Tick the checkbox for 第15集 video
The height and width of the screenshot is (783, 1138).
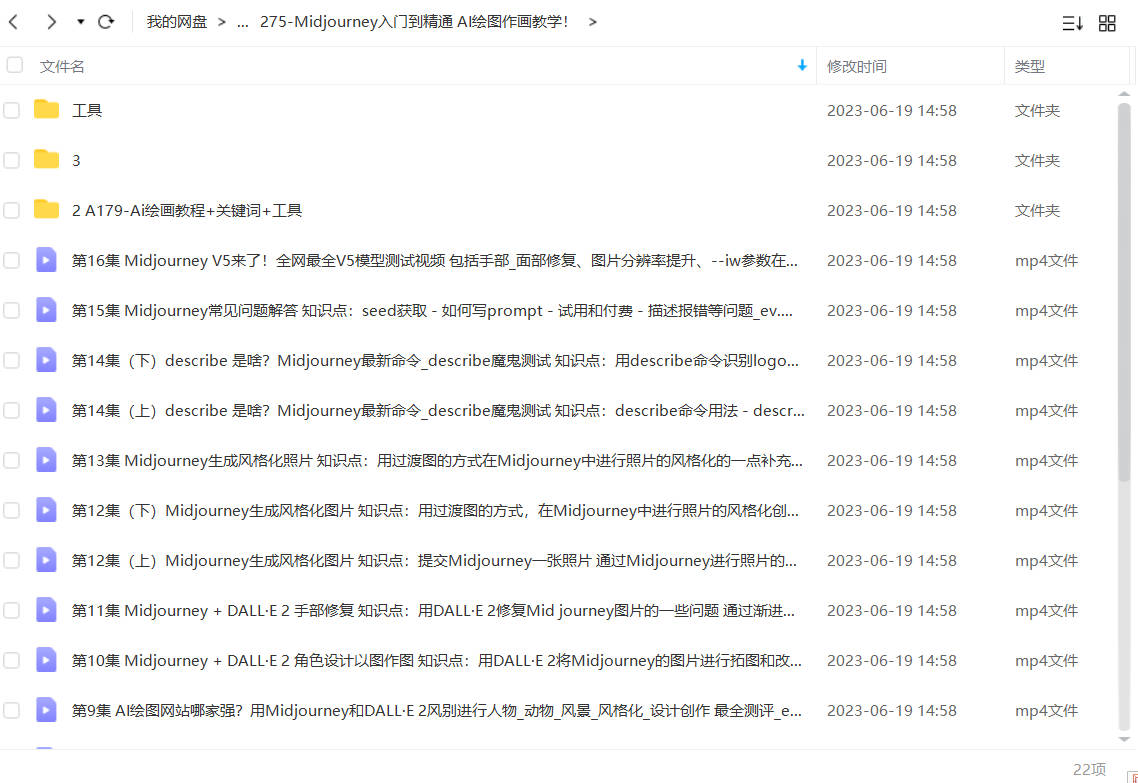click(x=12, y=311)
